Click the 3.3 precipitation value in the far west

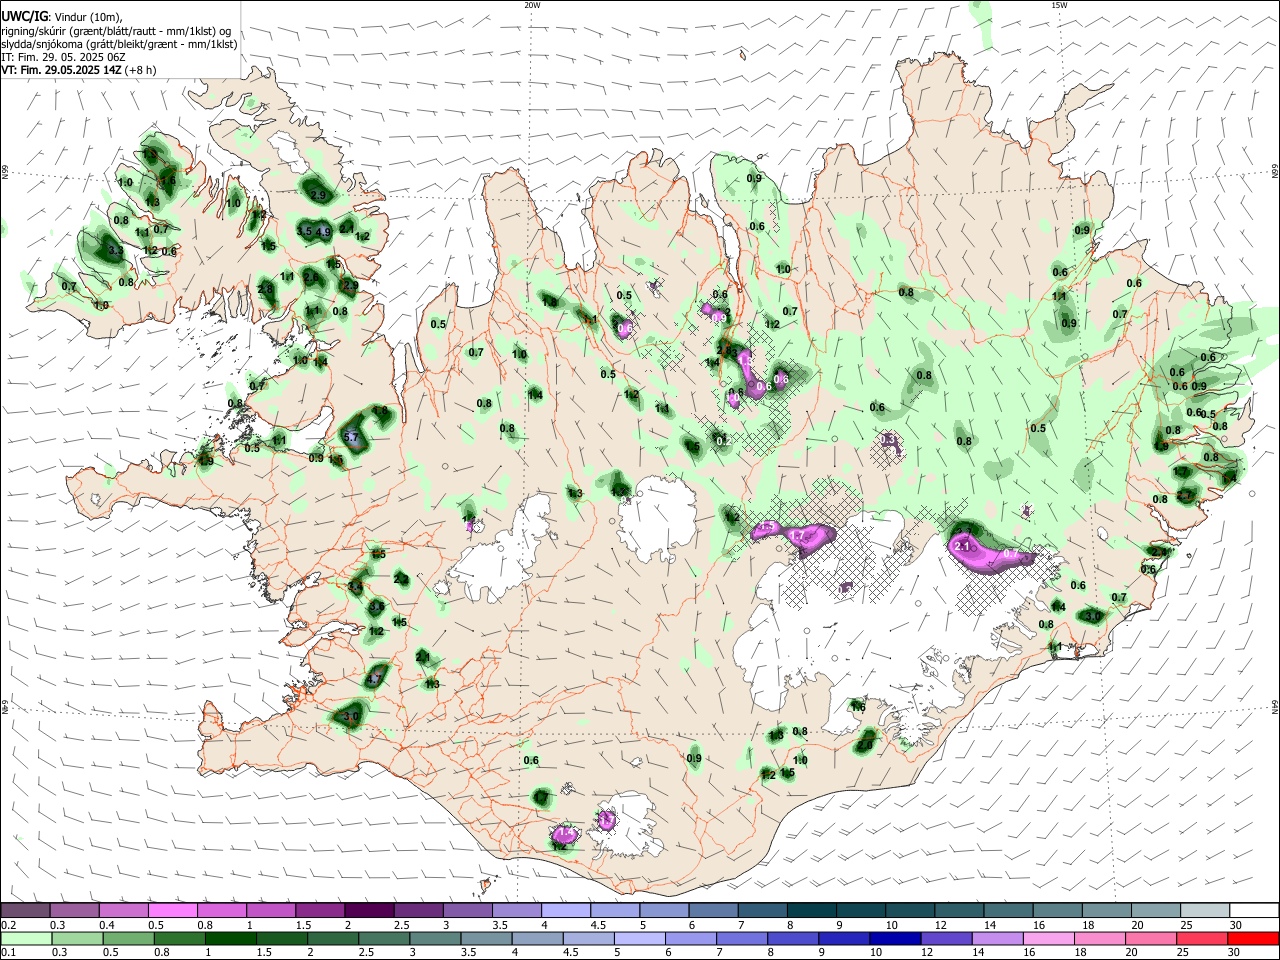point(116,251)
